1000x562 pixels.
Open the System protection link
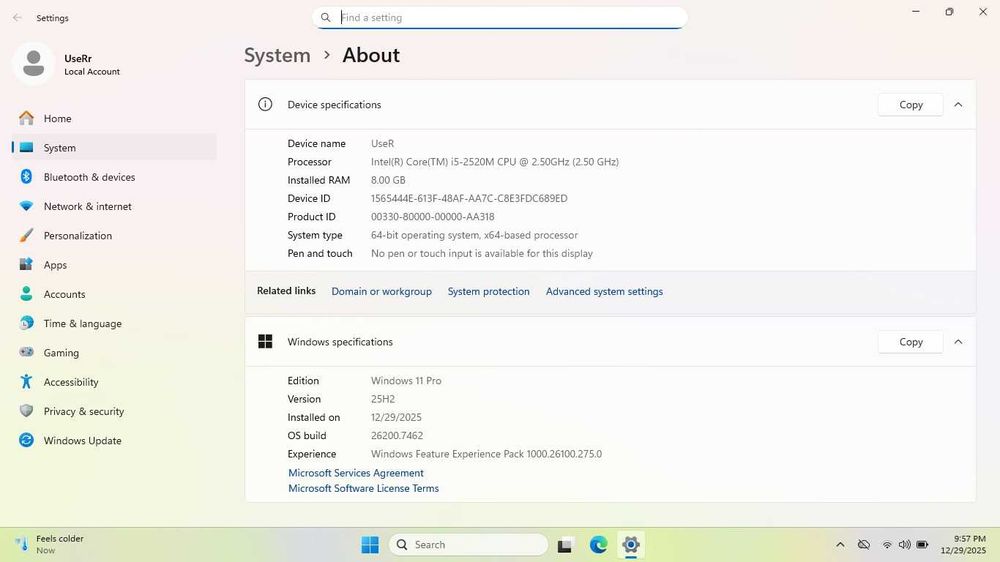489,291
